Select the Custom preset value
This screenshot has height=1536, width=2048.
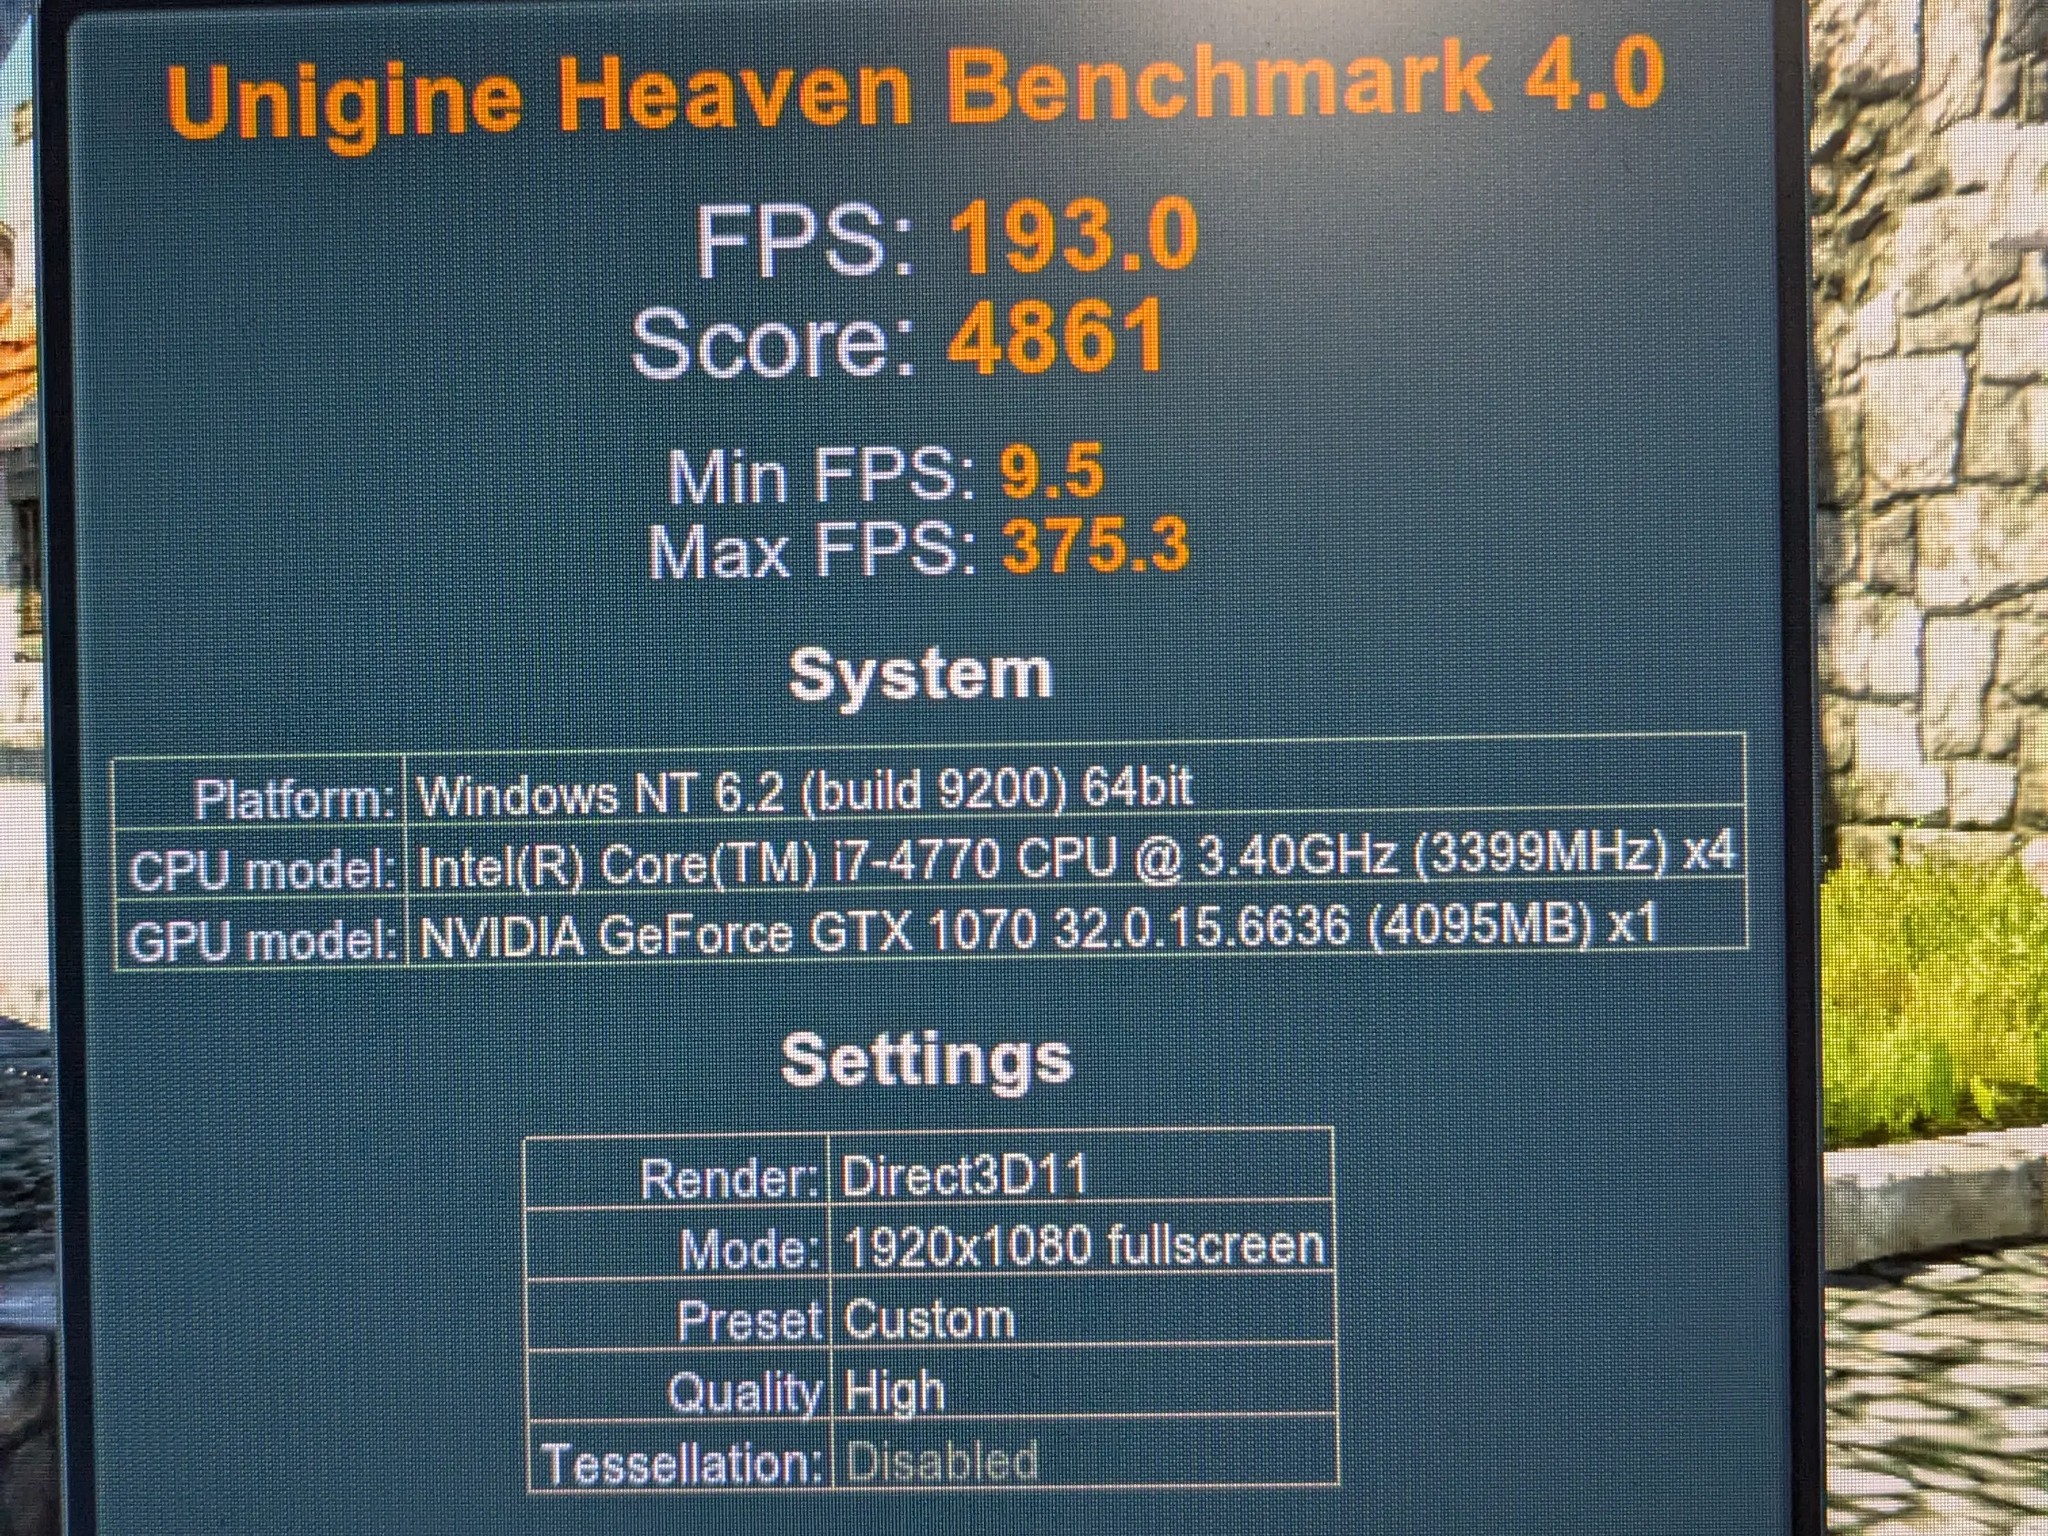(x=929, y=1318)
